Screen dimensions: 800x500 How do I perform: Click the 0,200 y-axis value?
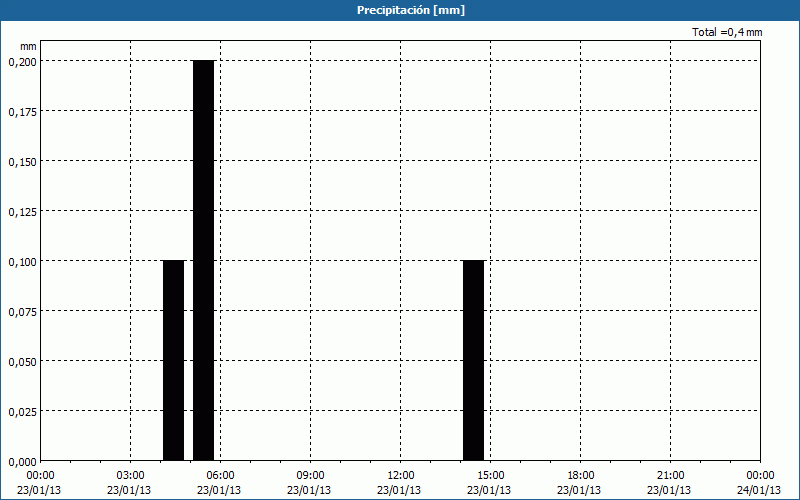coord(22,62)
